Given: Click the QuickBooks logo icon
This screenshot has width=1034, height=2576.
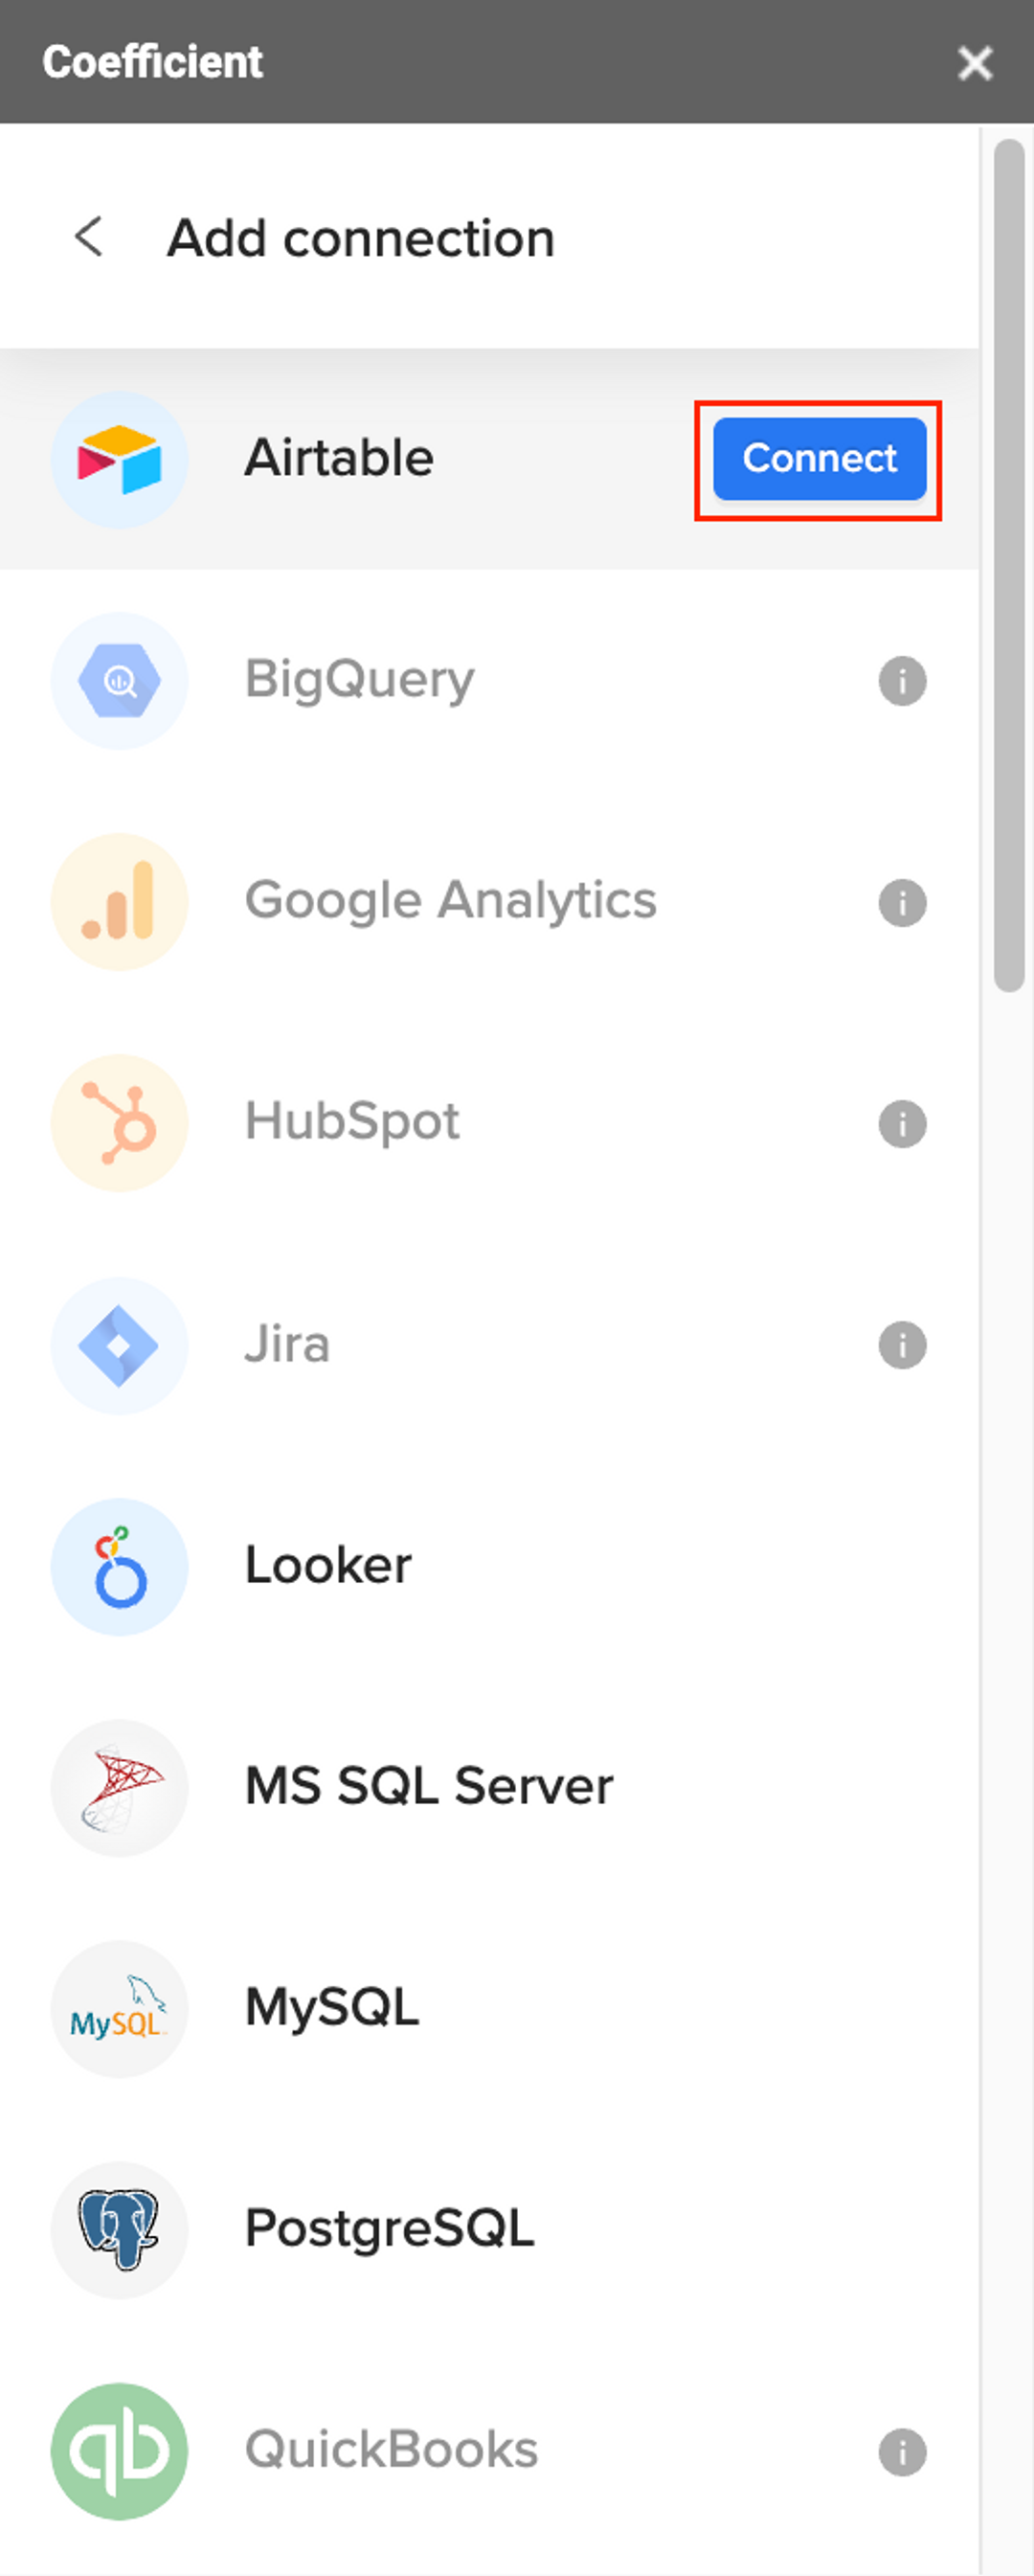Looking at the screenshot, I should [119, 2450].
